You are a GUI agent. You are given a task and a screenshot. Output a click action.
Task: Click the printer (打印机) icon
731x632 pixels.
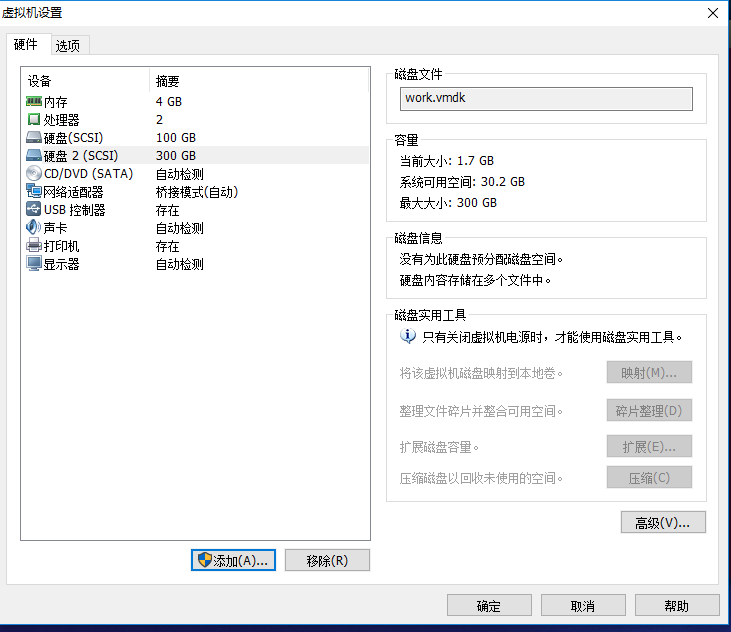click(x=34, y=245)
